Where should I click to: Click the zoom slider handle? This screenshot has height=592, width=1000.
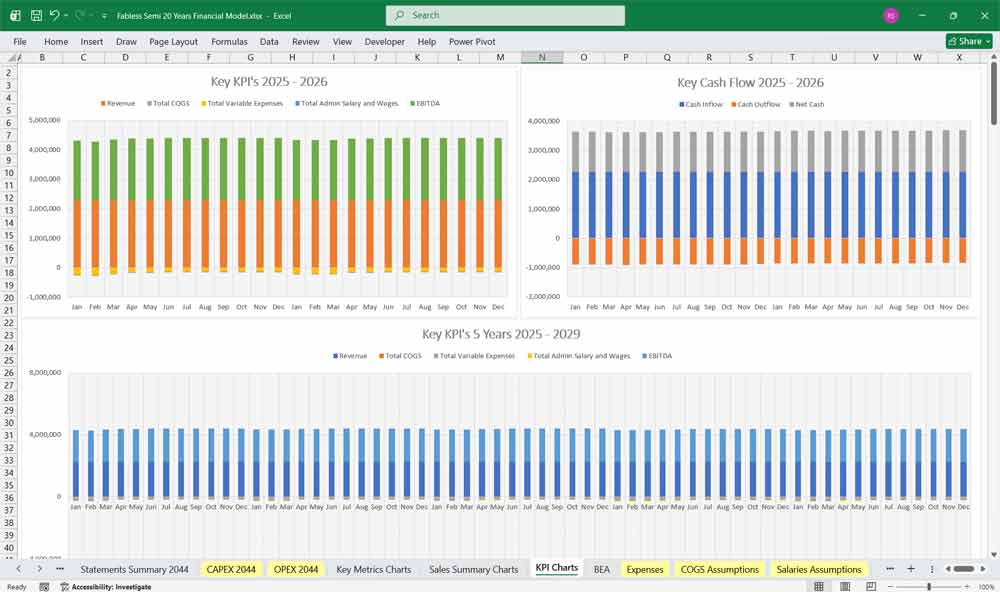[x=929, y=587]
